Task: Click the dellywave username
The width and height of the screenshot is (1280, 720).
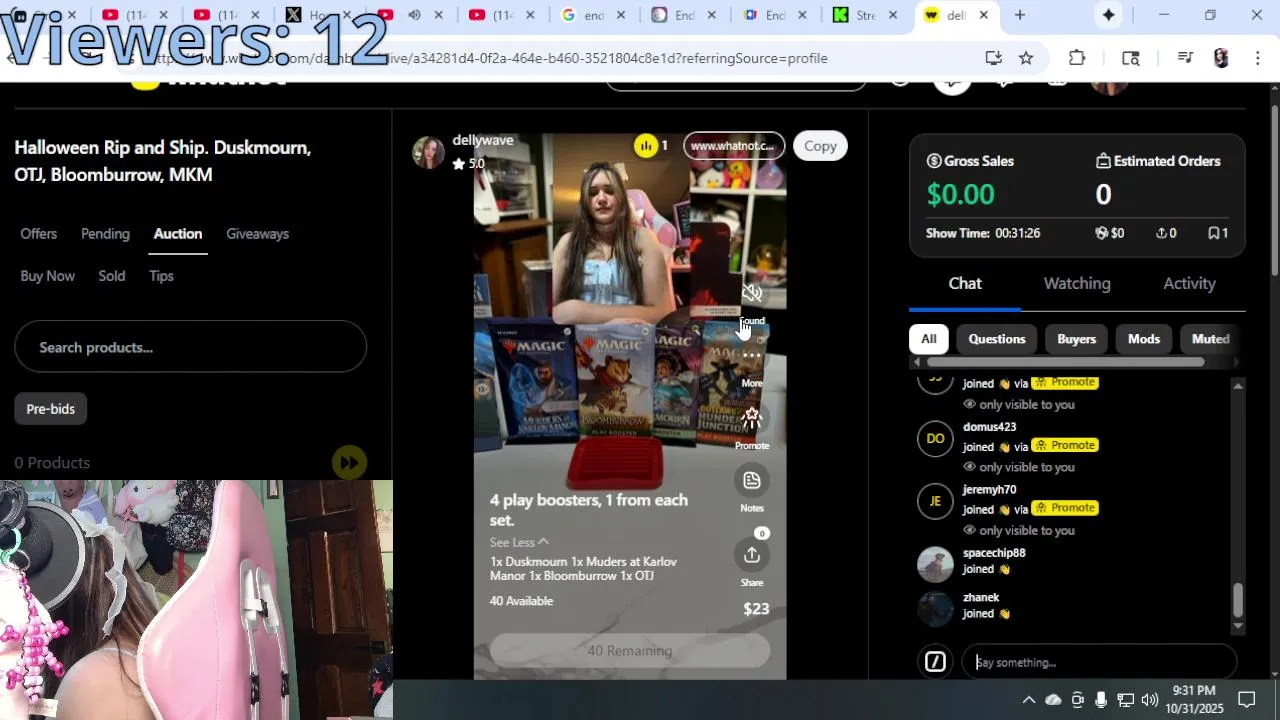Action: click(483, 140)
